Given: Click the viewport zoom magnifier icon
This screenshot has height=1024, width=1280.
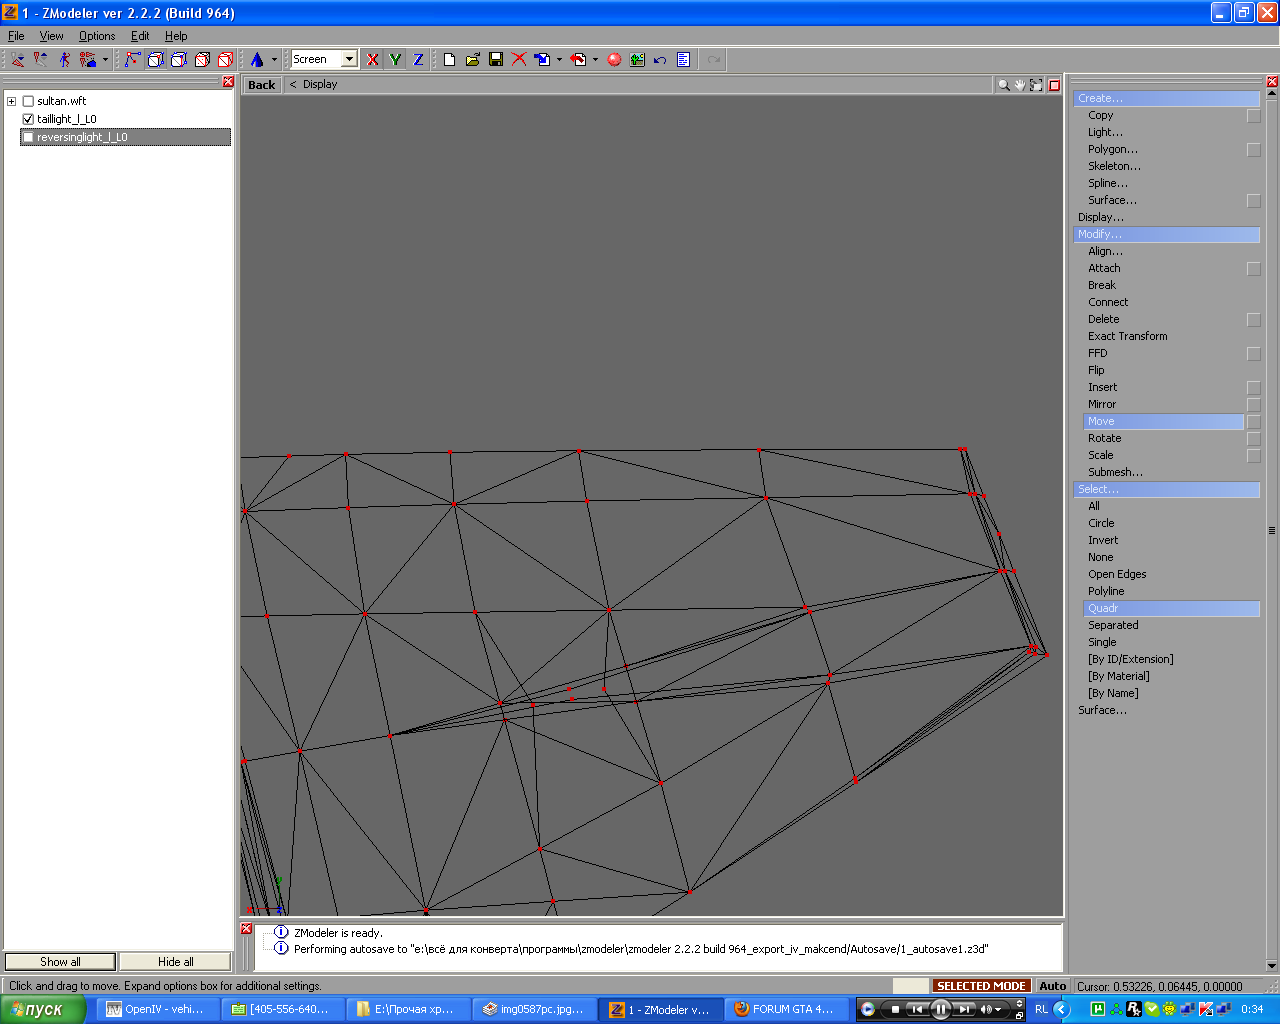Looking at the screenshot, I should (x=1003, y=85).
